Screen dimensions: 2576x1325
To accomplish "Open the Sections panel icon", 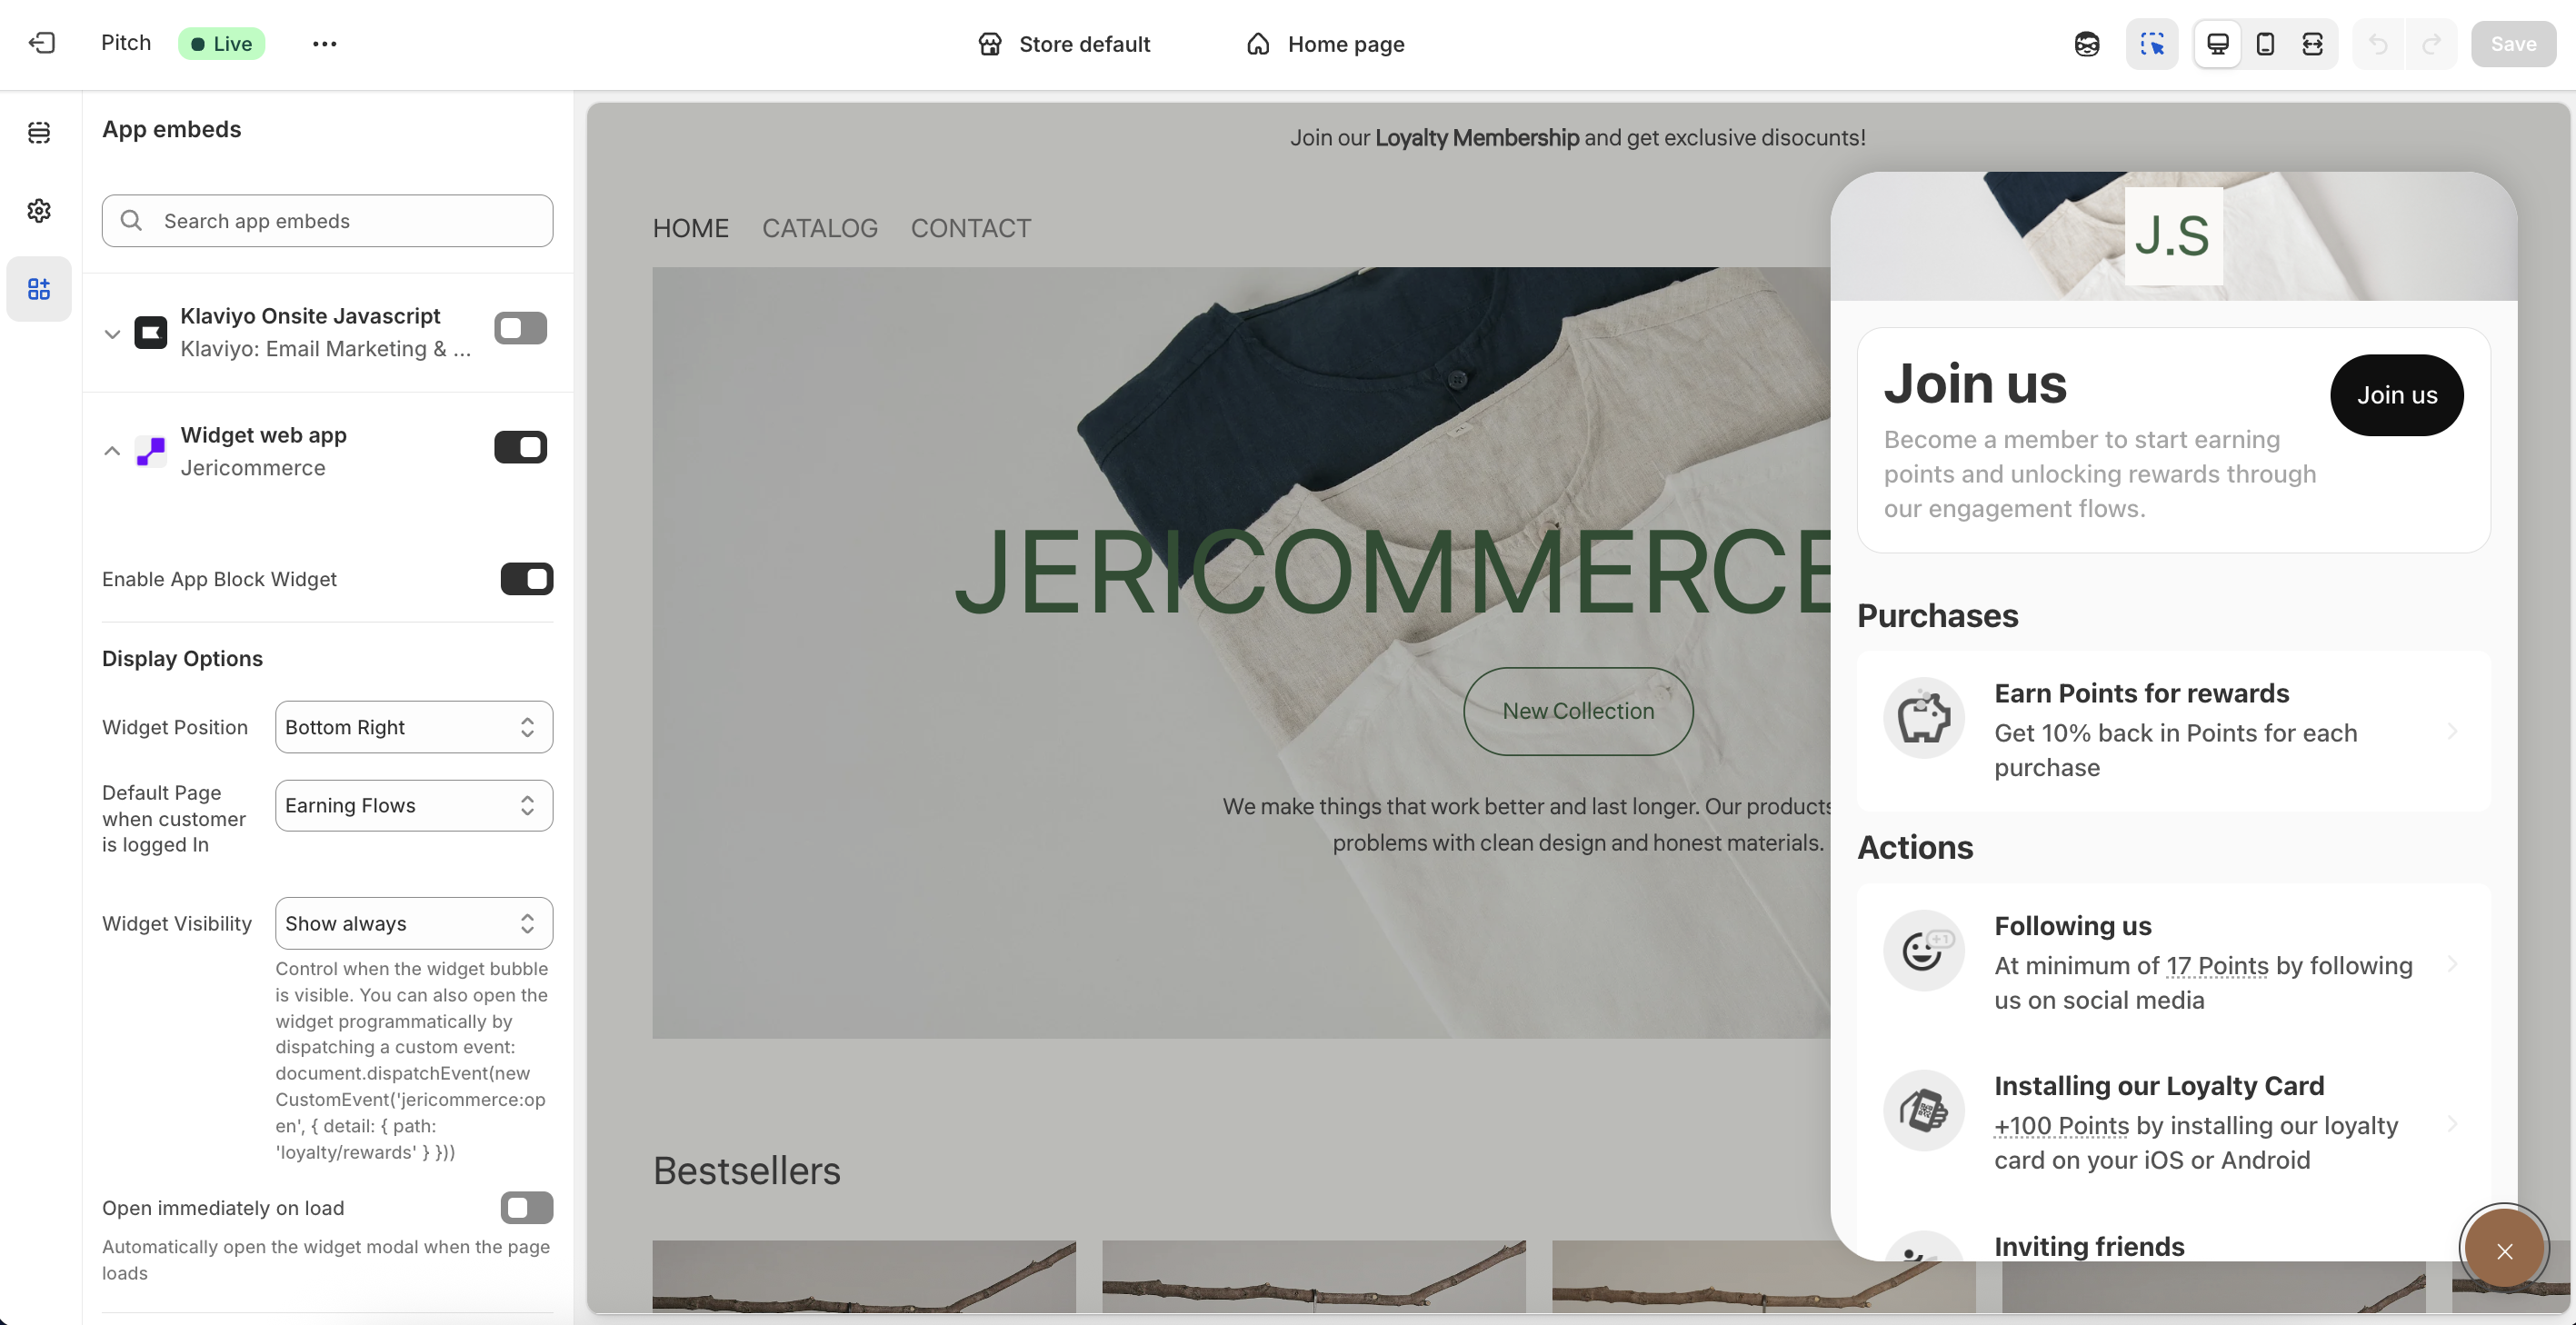I will 39,132.
